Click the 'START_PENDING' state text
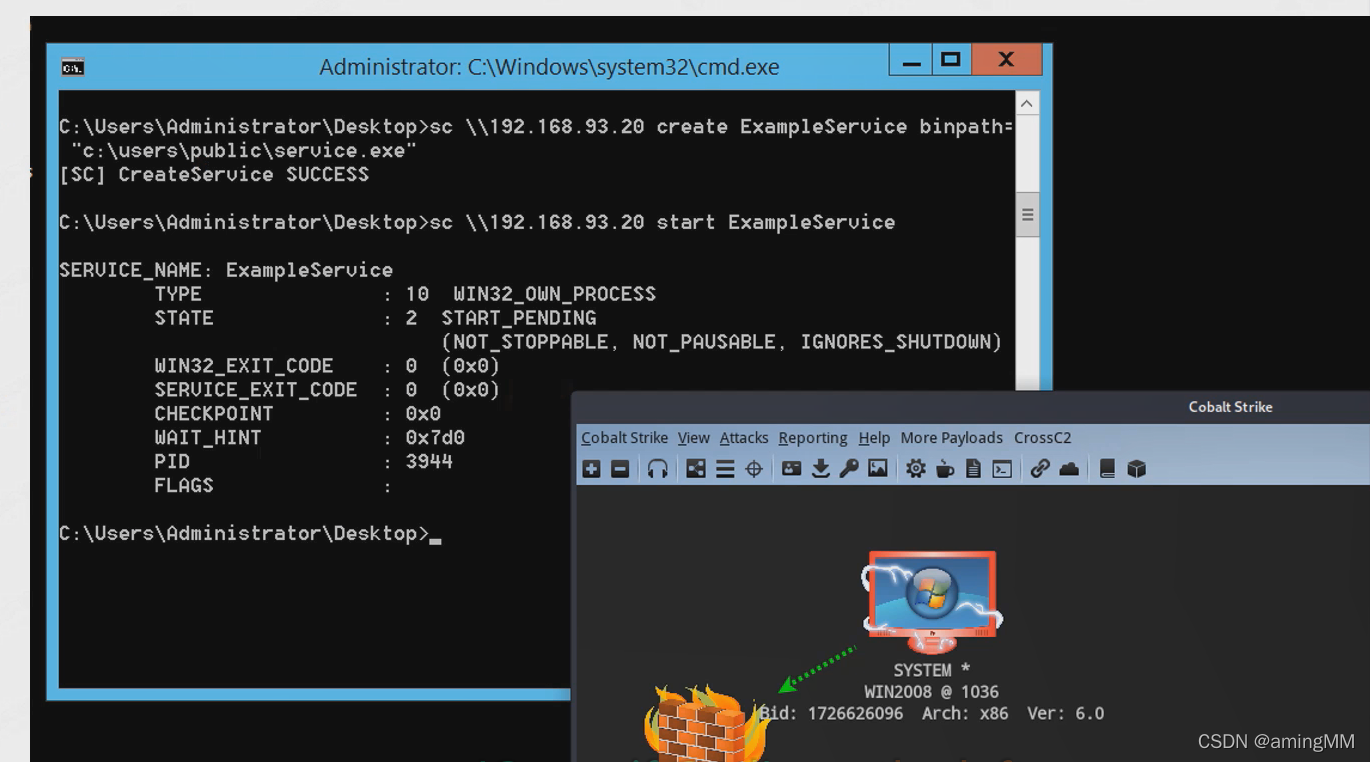Viewport: 1370px width, 762px height. [519, 318]
